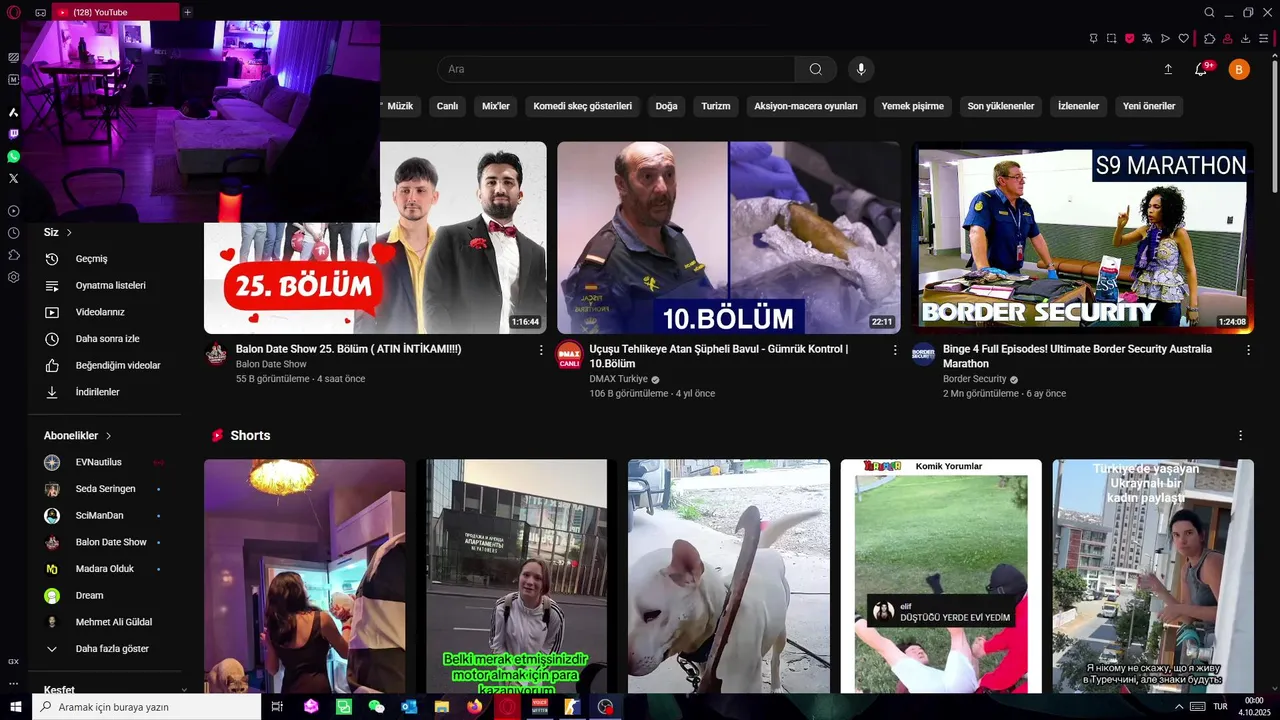This screenshot has height=720, width=1280.
Task: Open sidebar settings gear
Action: (13, 277)
